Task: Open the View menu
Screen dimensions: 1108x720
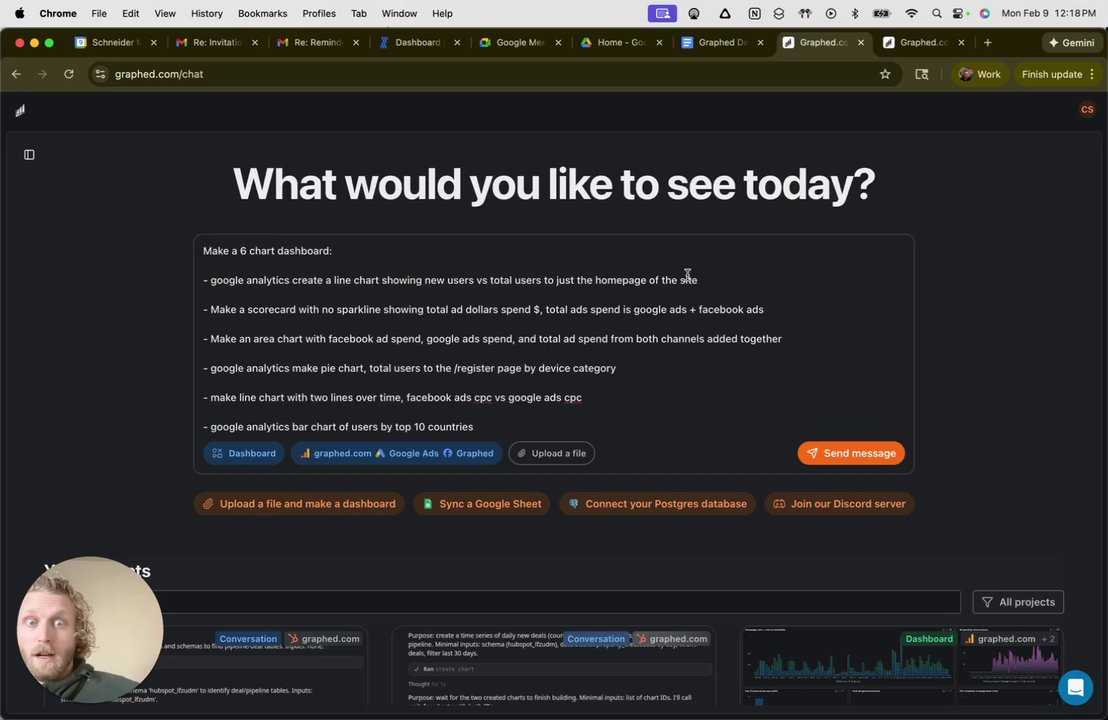Action: coord(165,13)
